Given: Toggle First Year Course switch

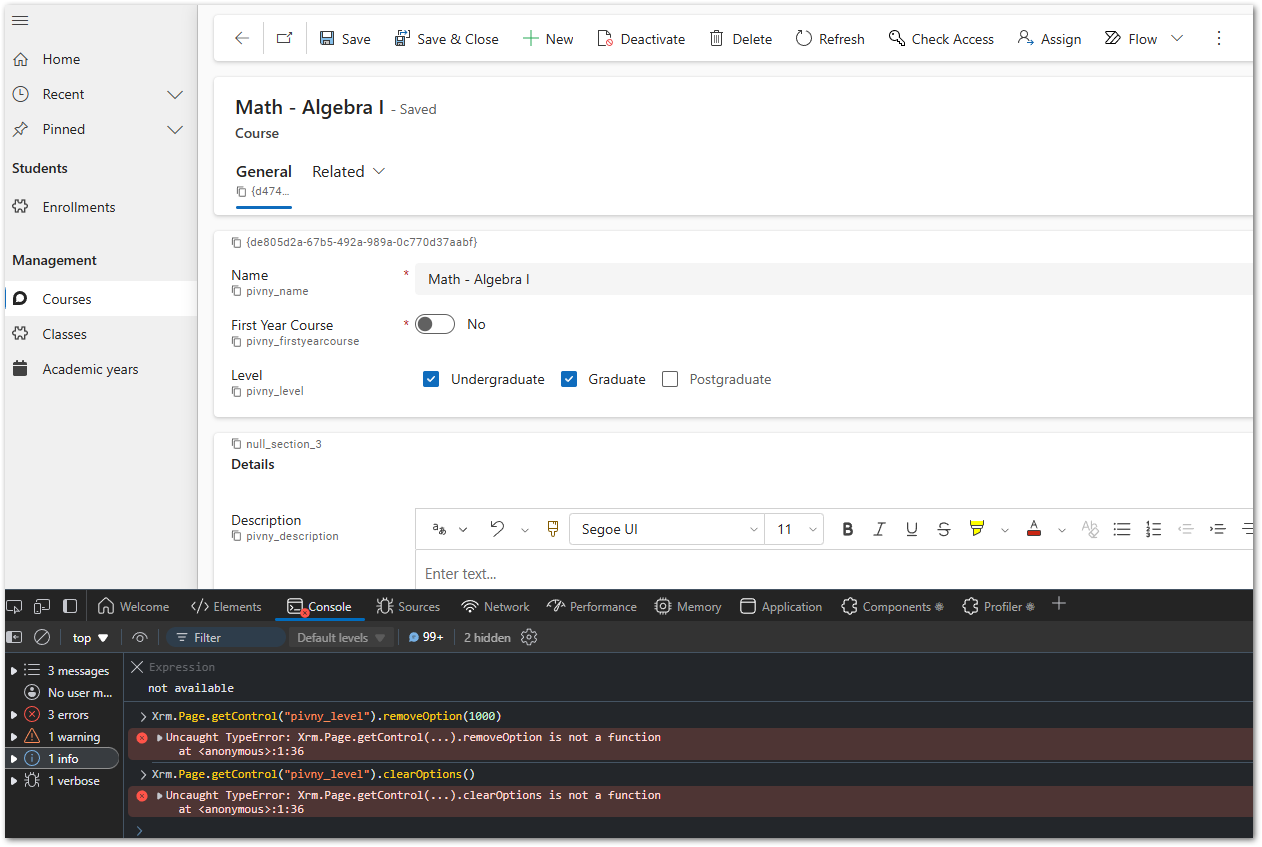Looking at the screenshot, I should coord(435,324).
